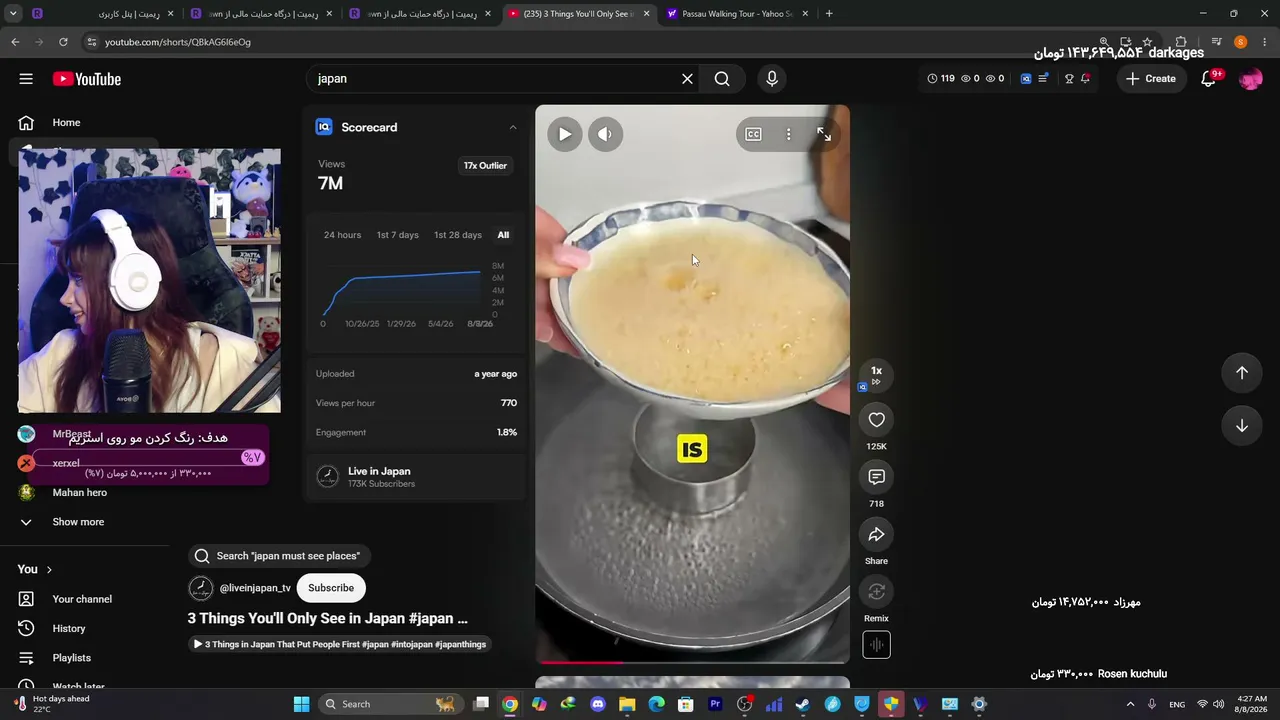1280x720 pixels.
Task: Share this Short
Action: (x=876, y=534)
